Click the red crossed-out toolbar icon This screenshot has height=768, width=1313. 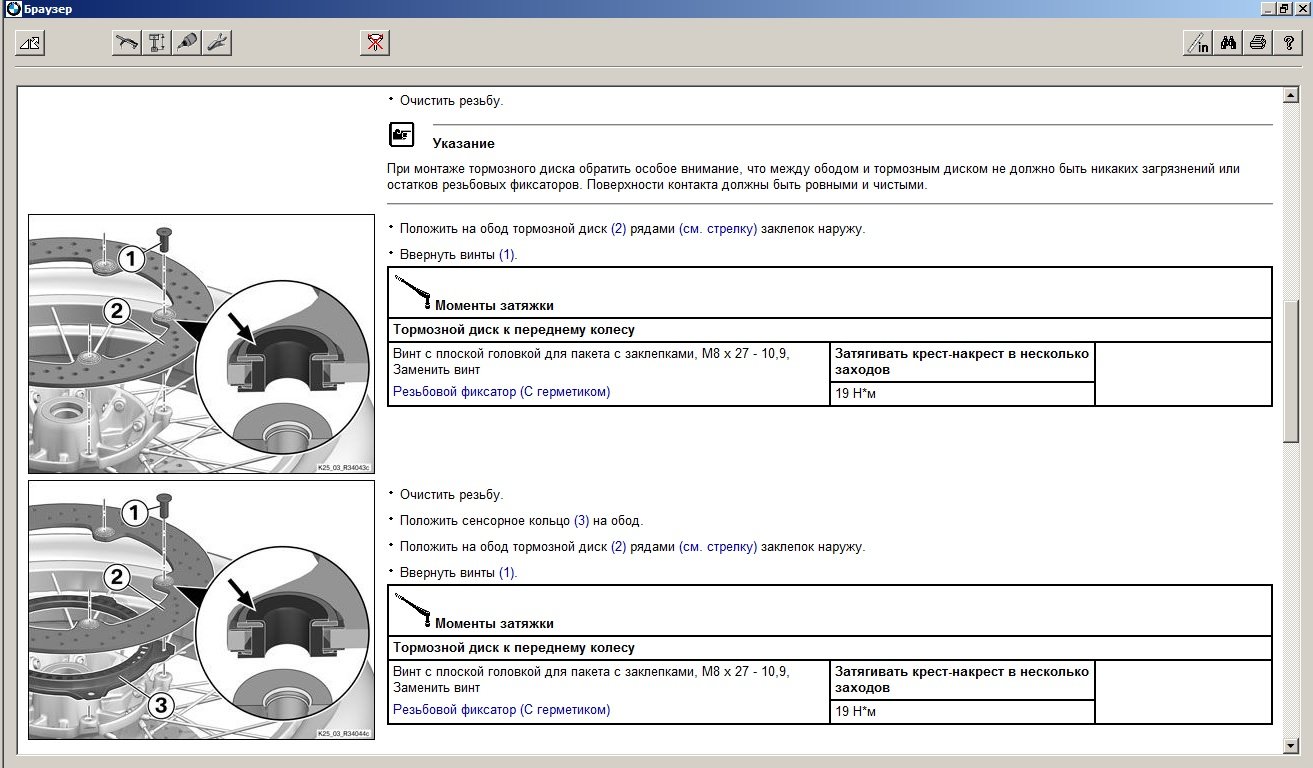point(375,43)
